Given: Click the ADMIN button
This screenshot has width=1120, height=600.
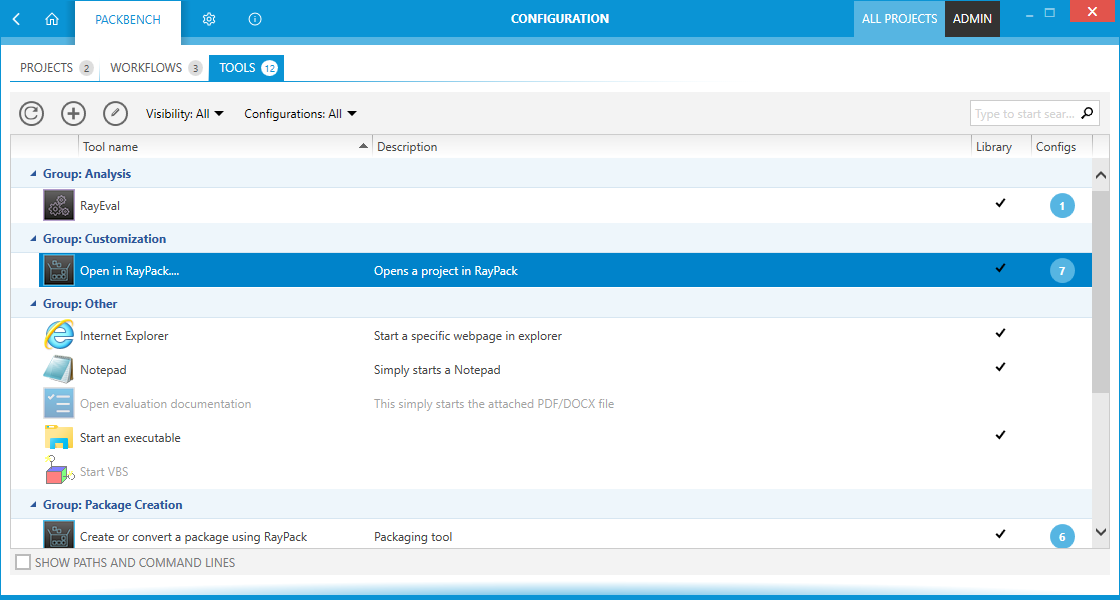Looking at the screenshot, I should click(x=972, y=18).
